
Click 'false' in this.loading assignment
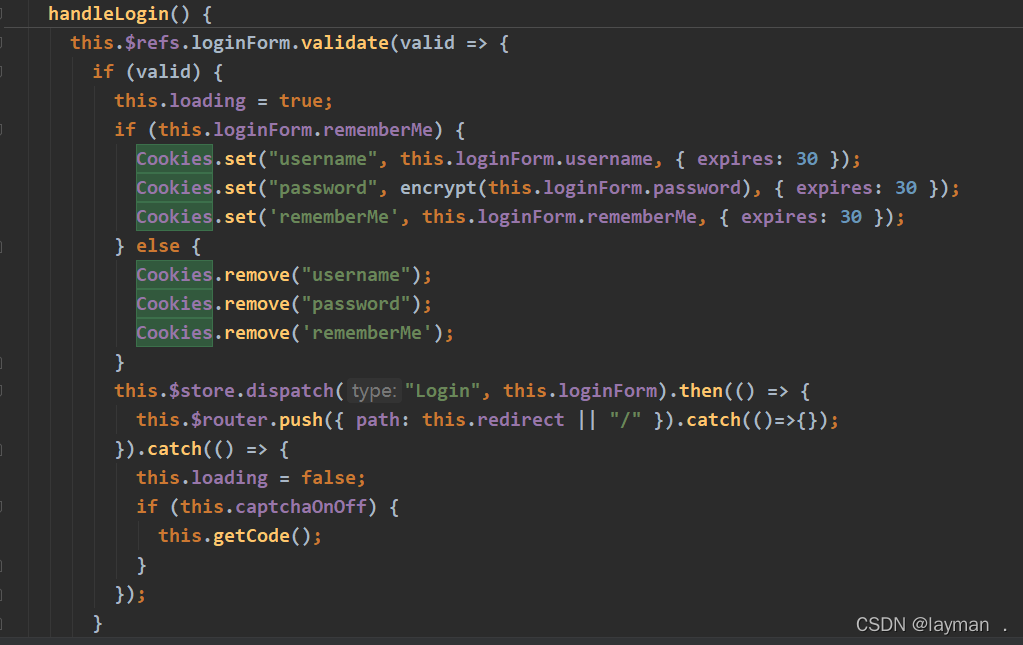328,478
